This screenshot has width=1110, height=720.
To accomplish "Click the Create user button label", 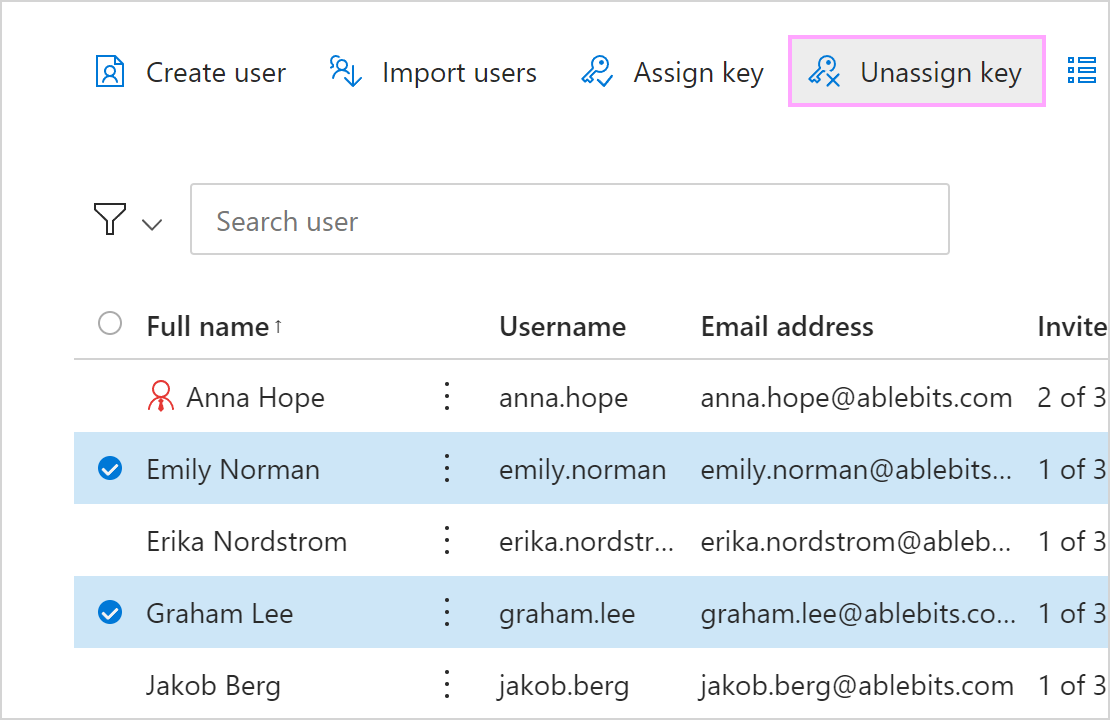I will coord(216,72).
